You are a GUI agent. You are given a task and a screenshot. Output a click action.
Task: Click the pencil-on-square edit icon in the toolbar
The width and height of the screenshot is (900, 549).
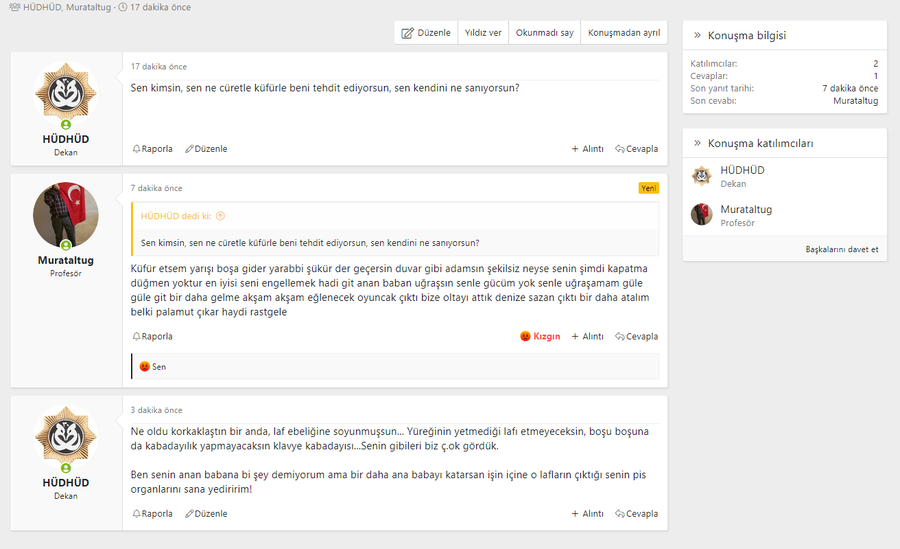coord(408,33)
